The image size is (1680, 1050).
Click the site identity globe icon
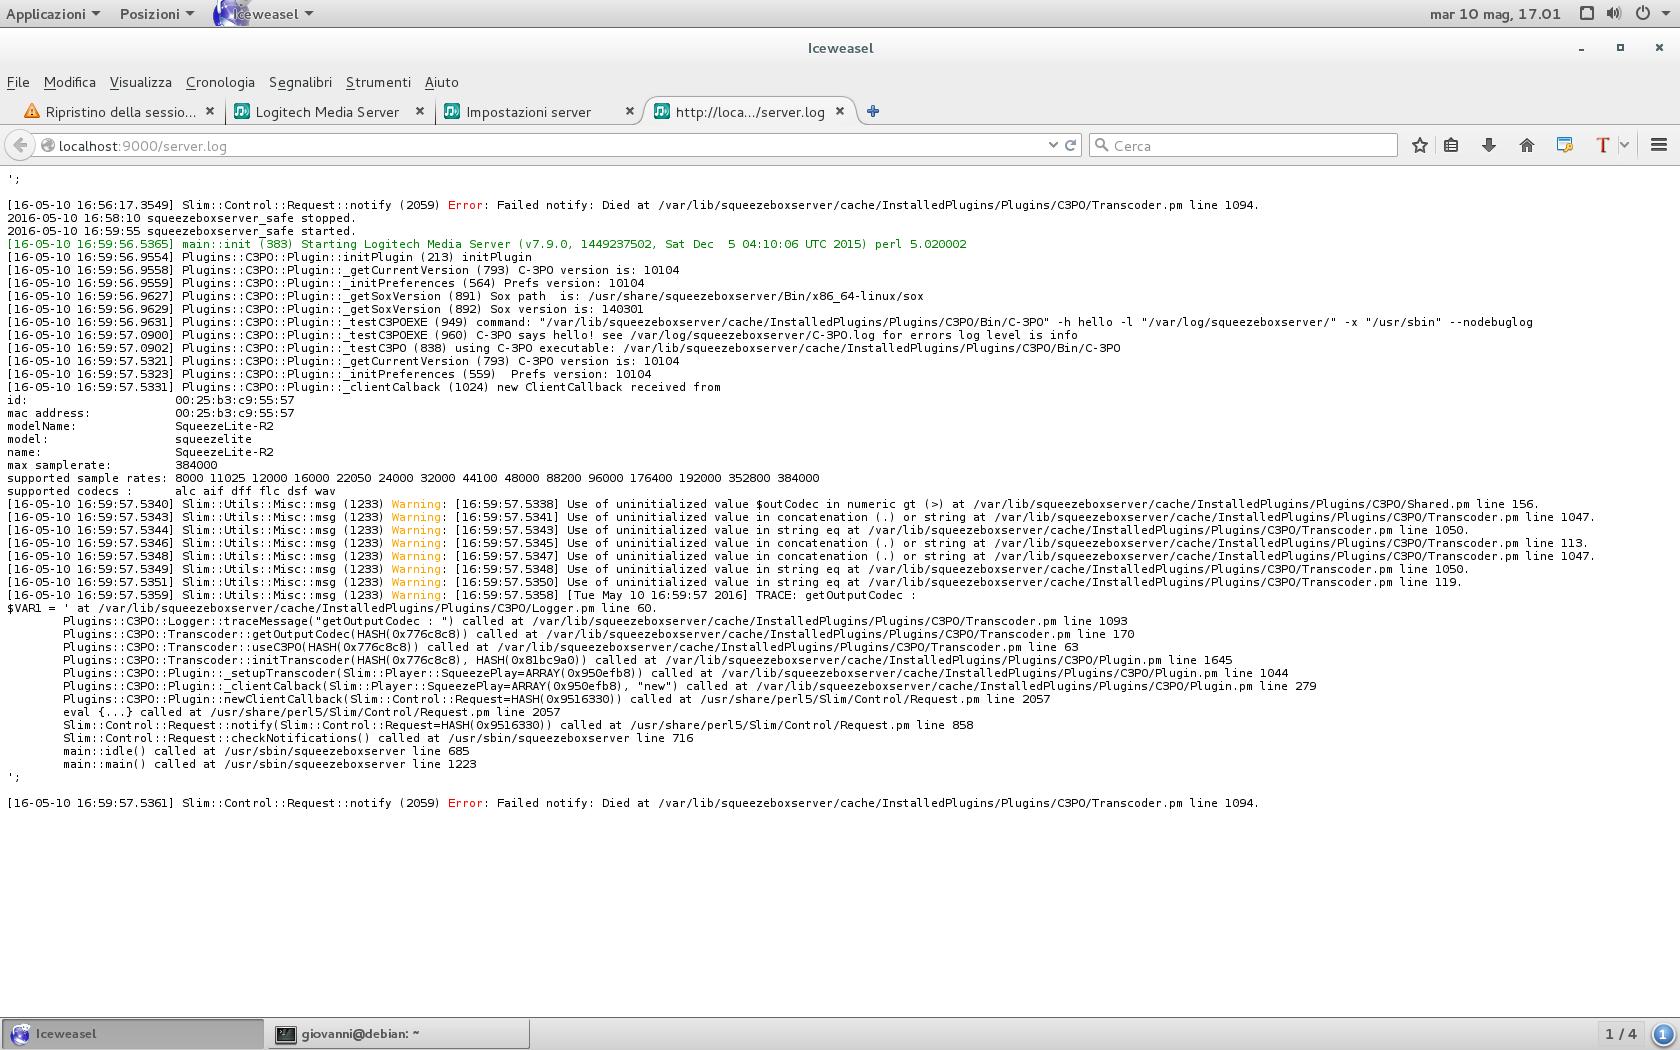[47, 146]
